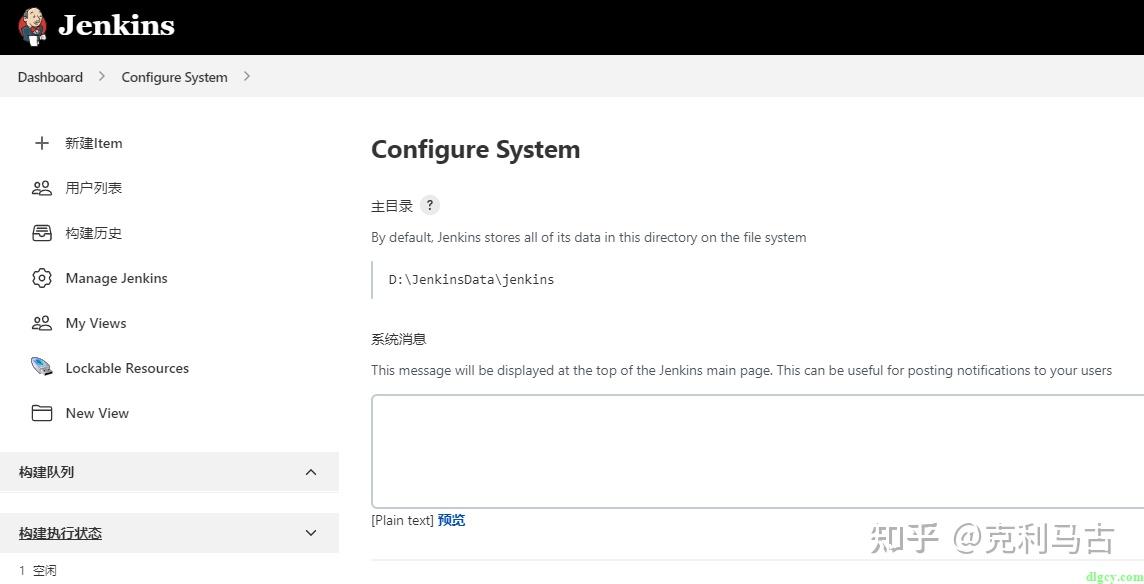Expand the 构建执行状态 section
This screenshot has width=1144, height=584.
coord(311,533)
